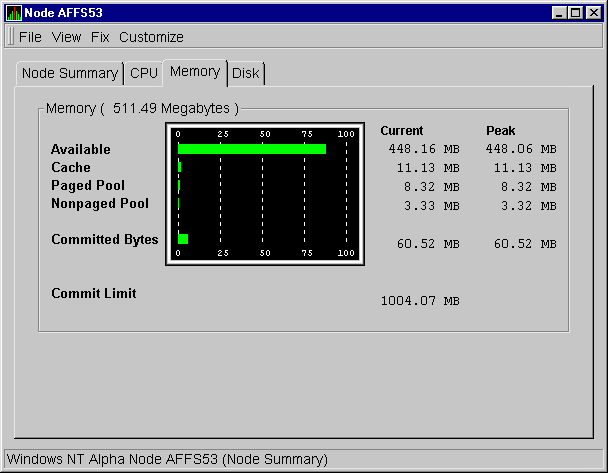Screen dimensions: 608x473
Task: Click the Available memory green bar
Action: (252, 149)
